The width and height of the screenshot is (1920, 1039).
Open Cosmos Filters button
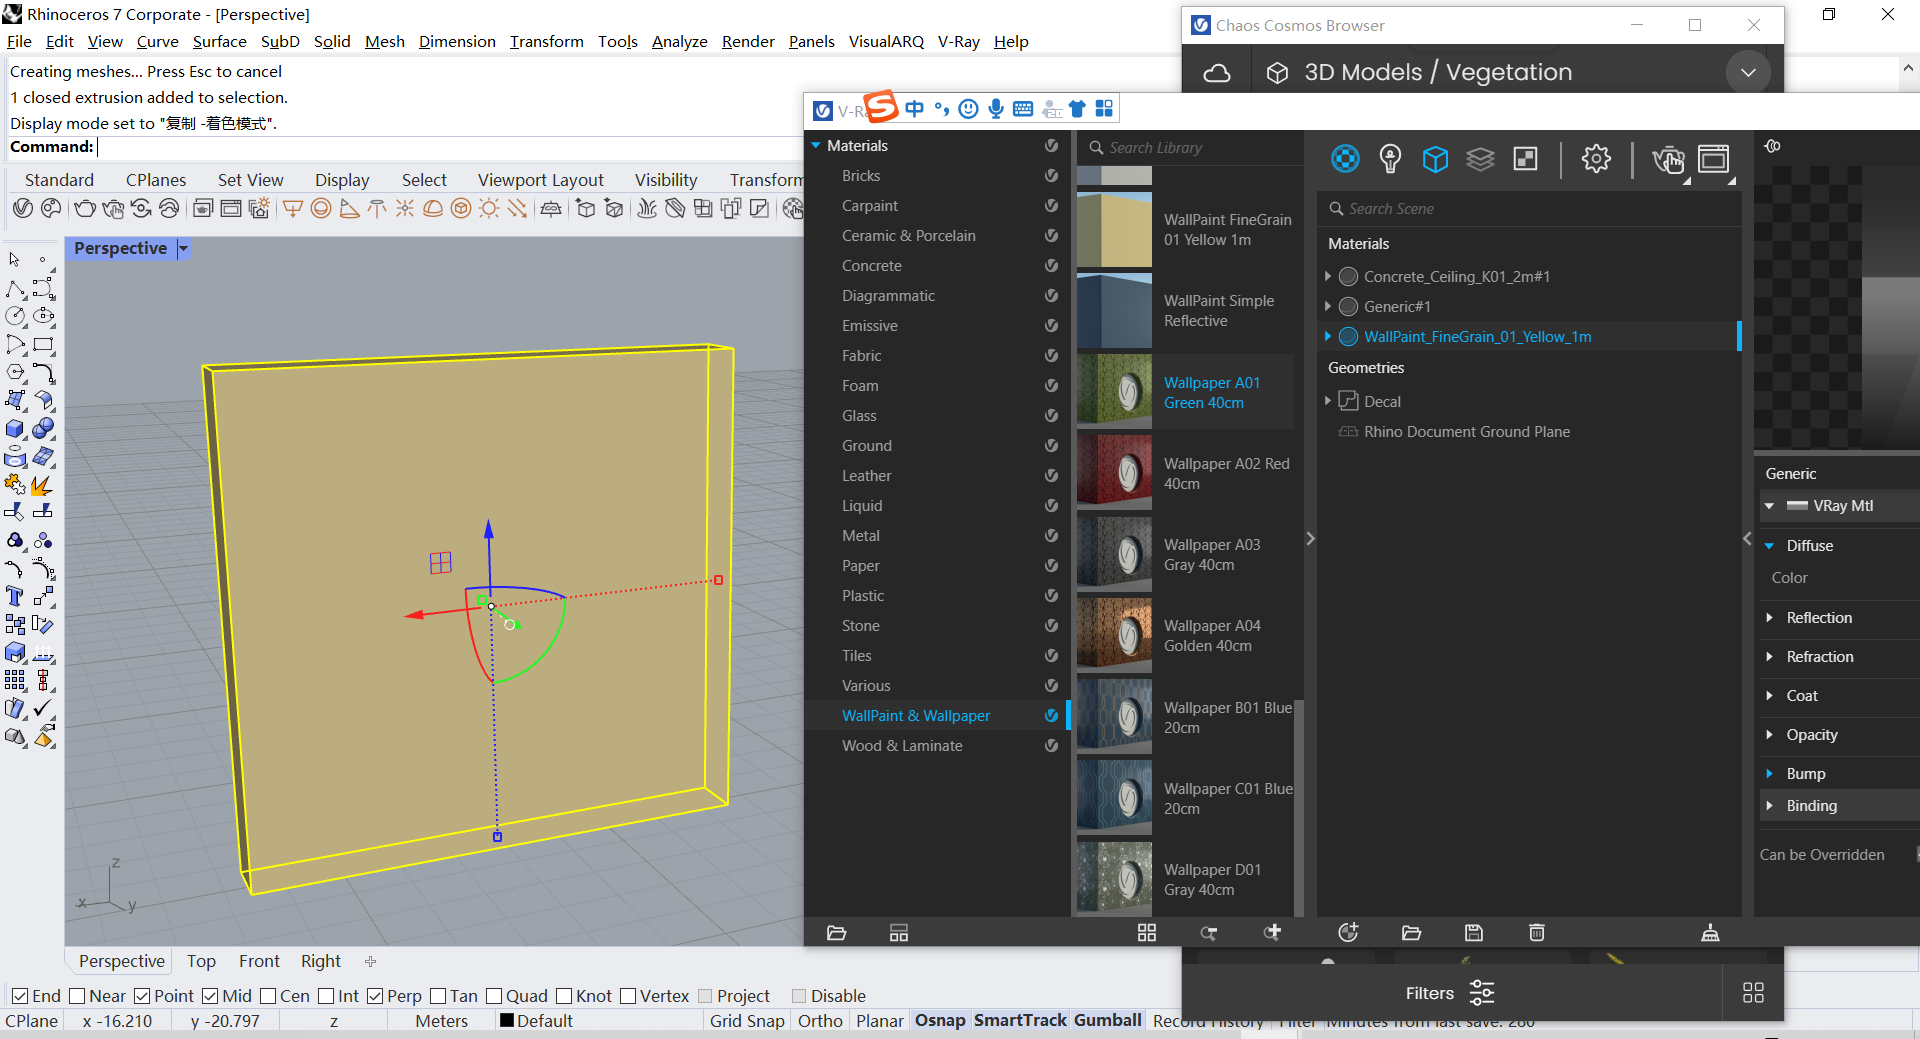point(1449,993)
